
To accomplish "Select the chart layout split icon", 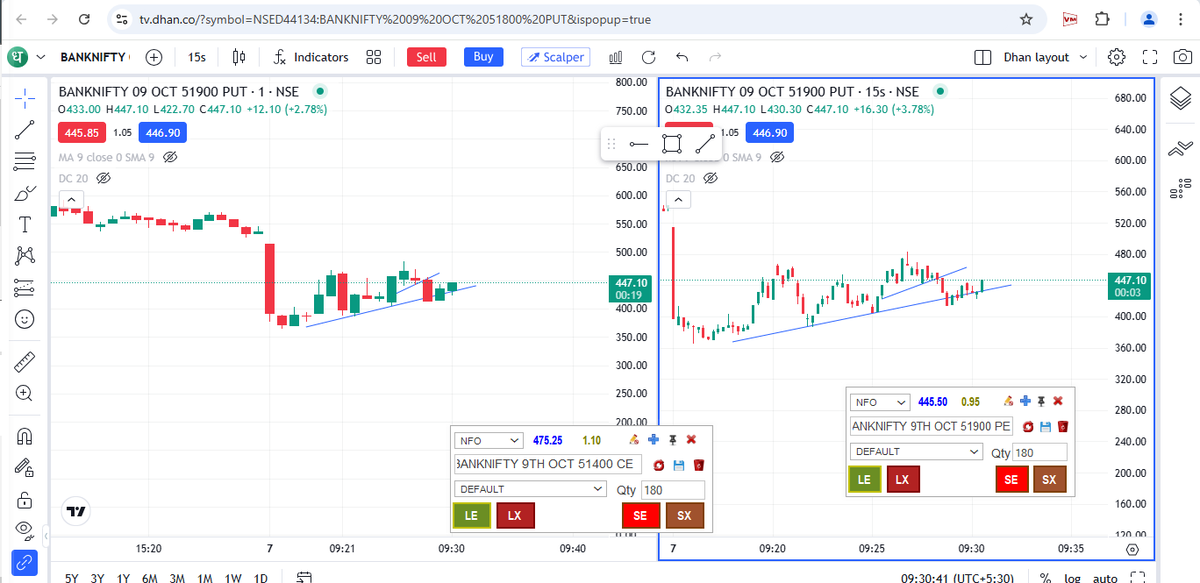I will click(x=983, y=57).
